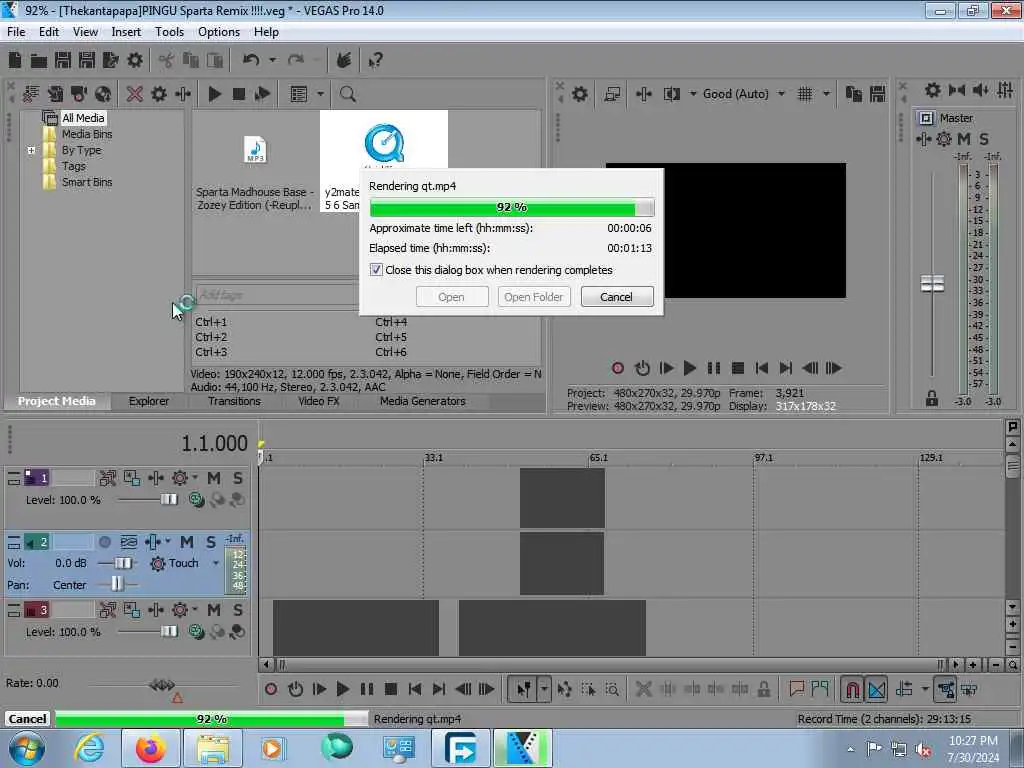Open preview quality Good (Auto) dropdown

[781, 94]
